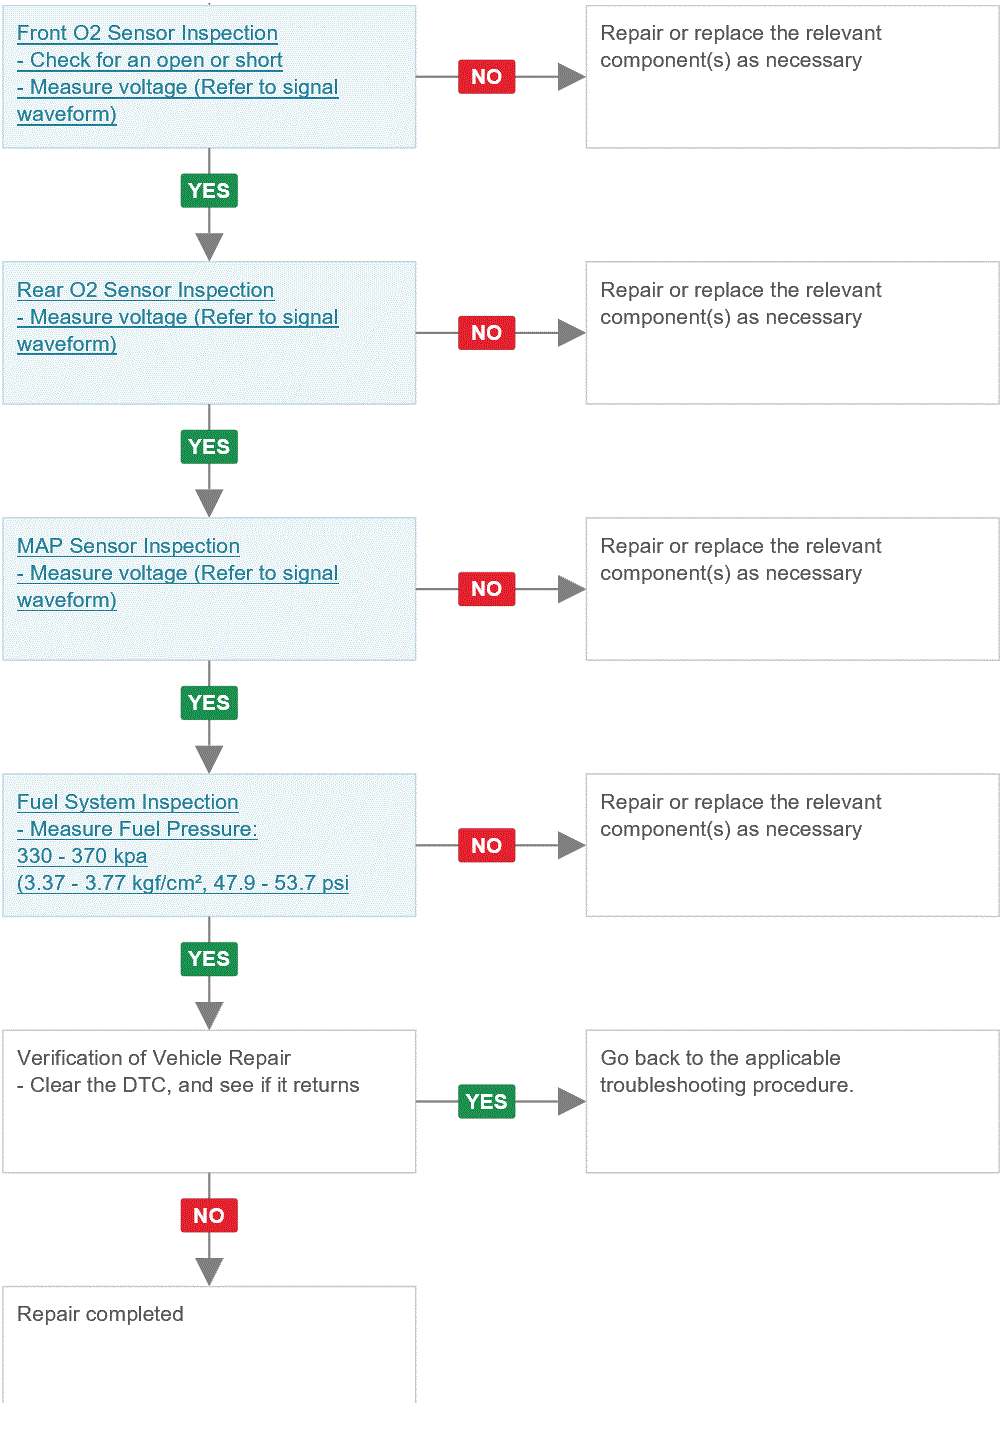Click YES badge below Rear O2 Sensor box
This screenshot has height=1435, width=1005.
[x=209, y=446]
